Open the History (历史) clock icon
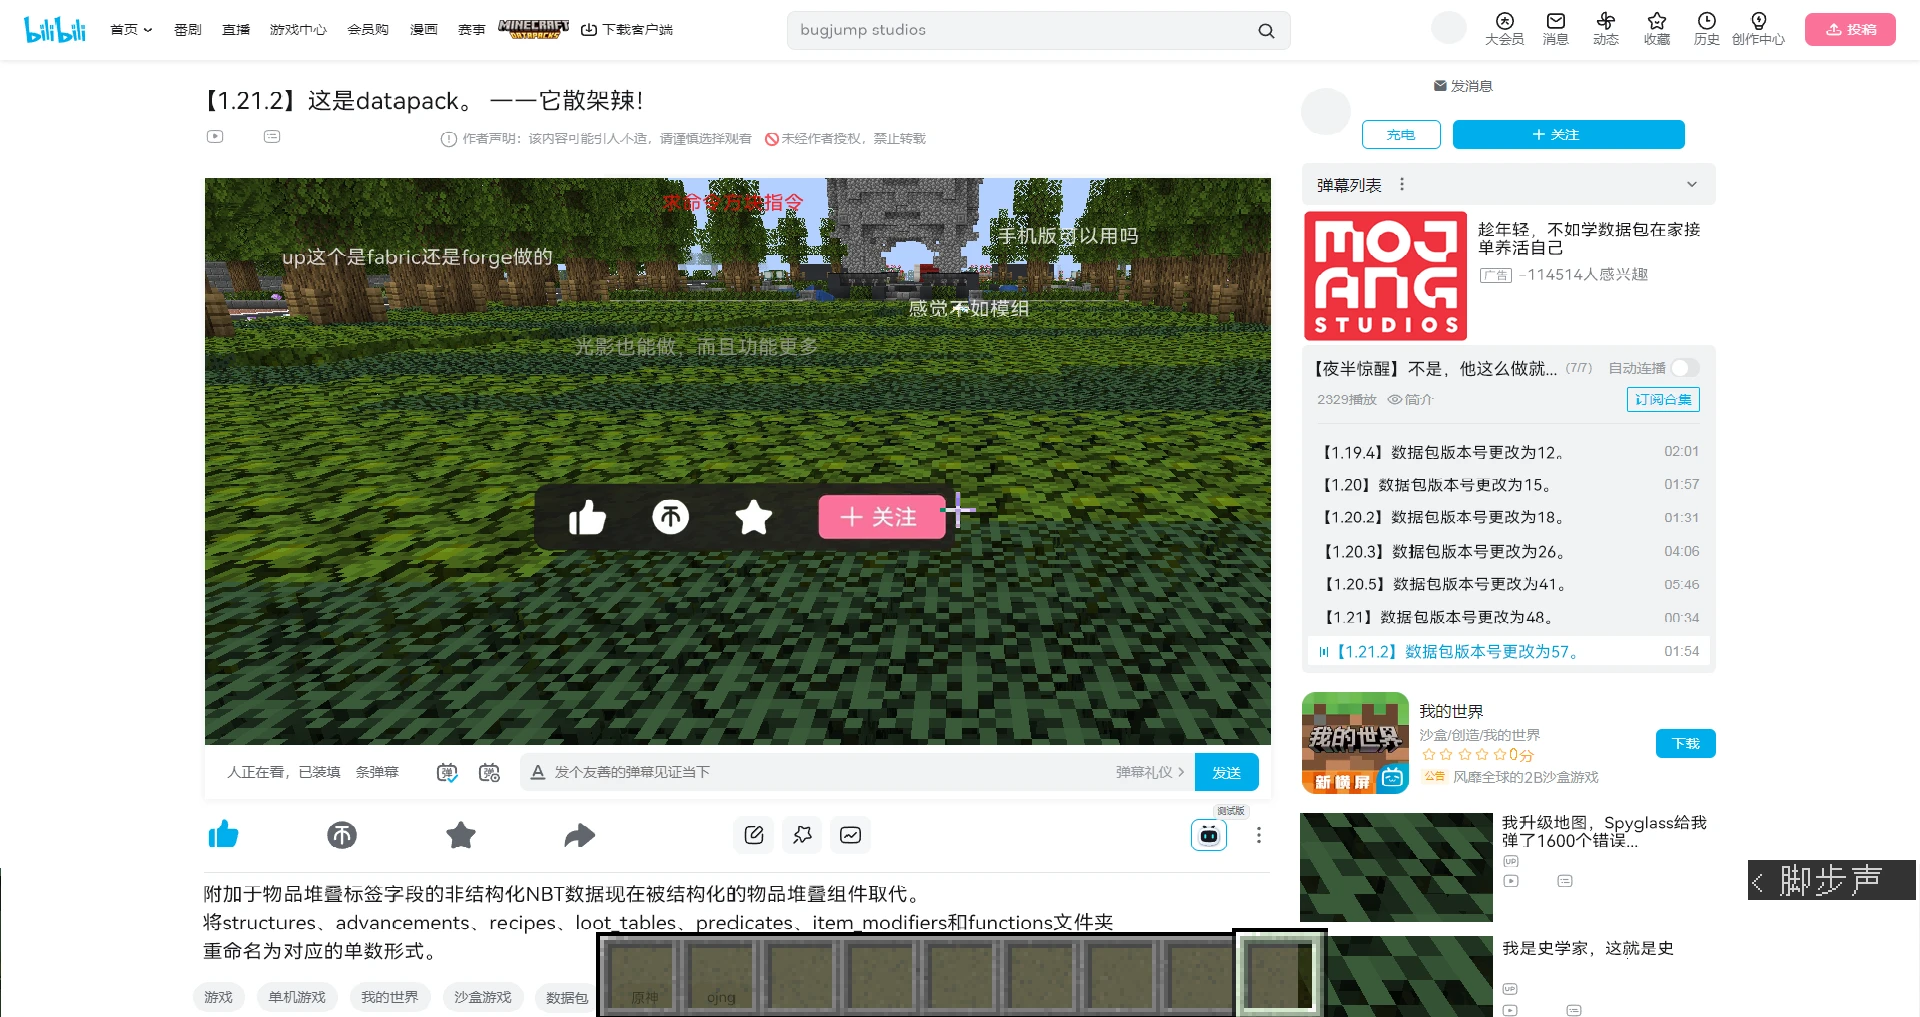 (x=1706, y=29)
